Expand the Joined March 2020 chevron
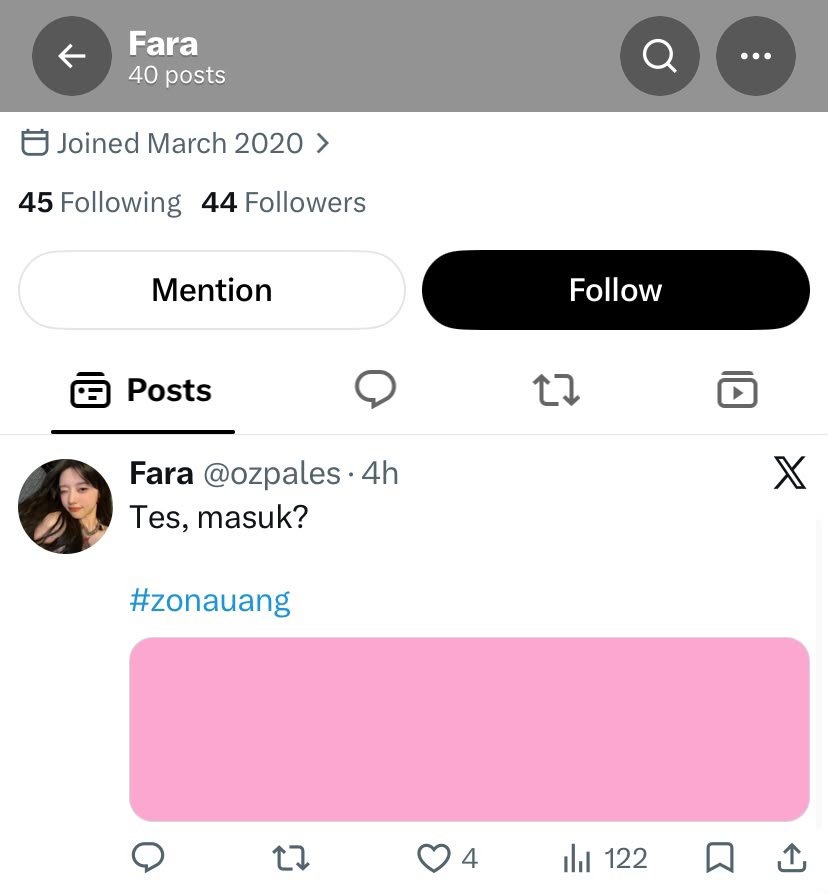 (323, 144)
